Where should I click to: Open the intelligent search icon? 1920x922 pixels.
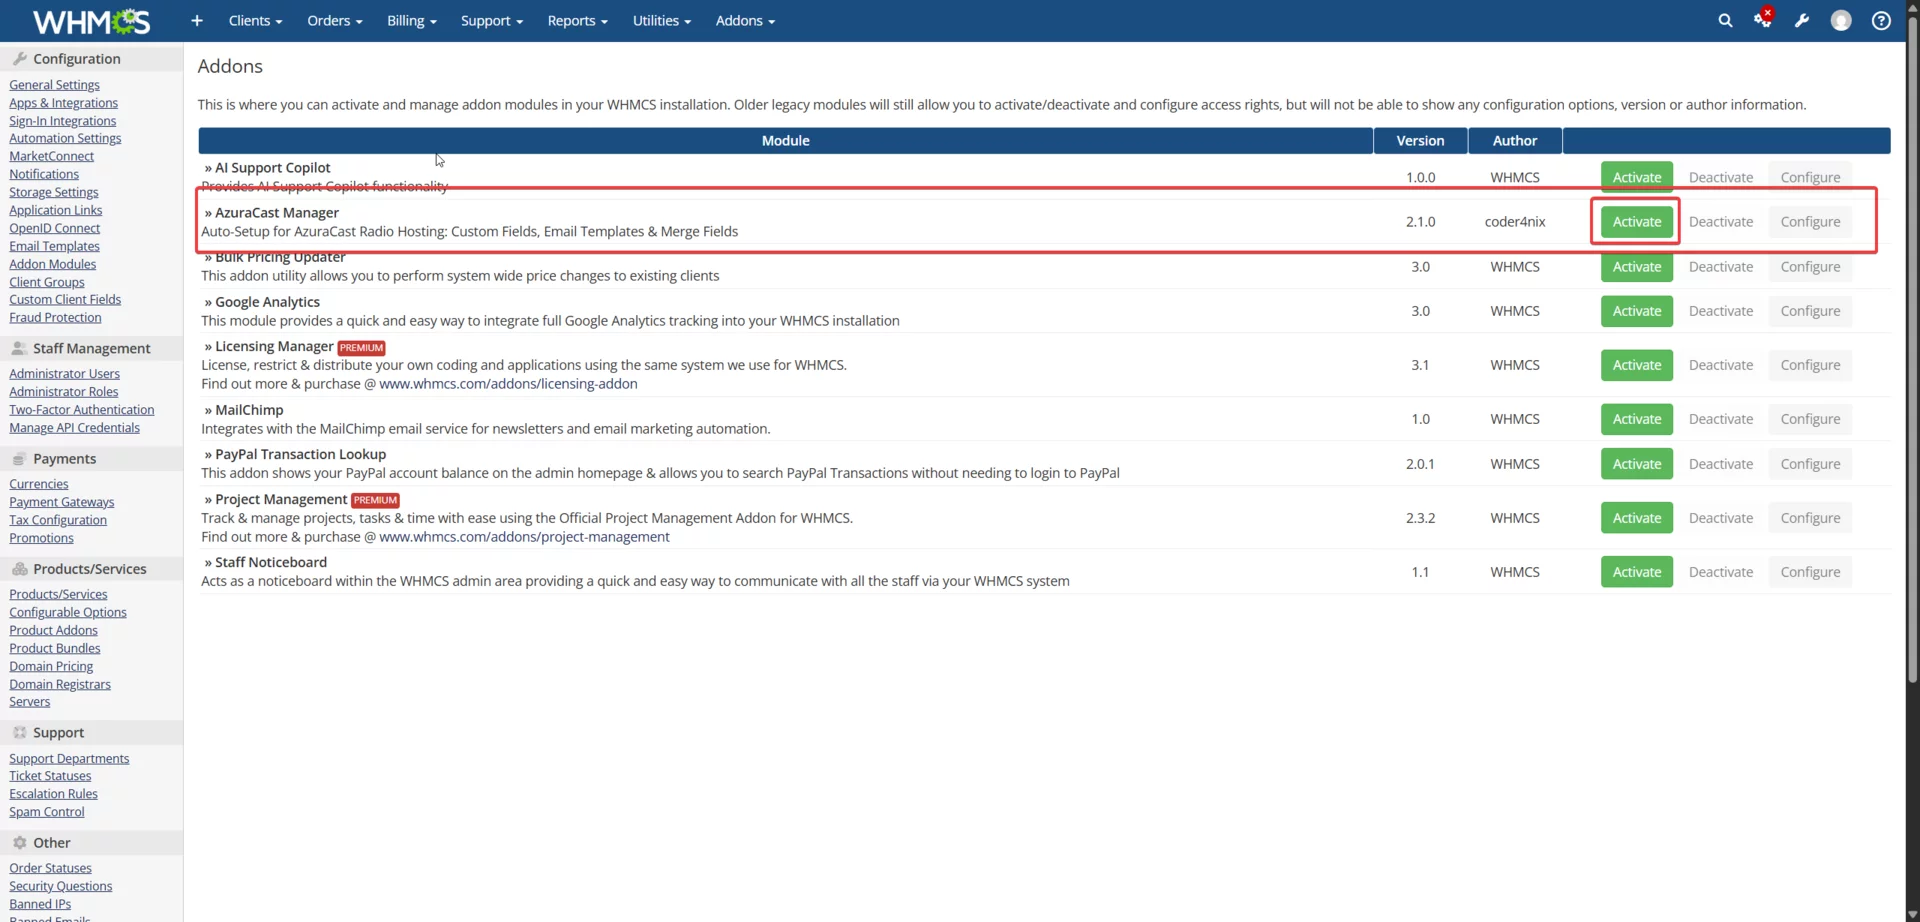pyautogui.click(x=1726, y=20)
